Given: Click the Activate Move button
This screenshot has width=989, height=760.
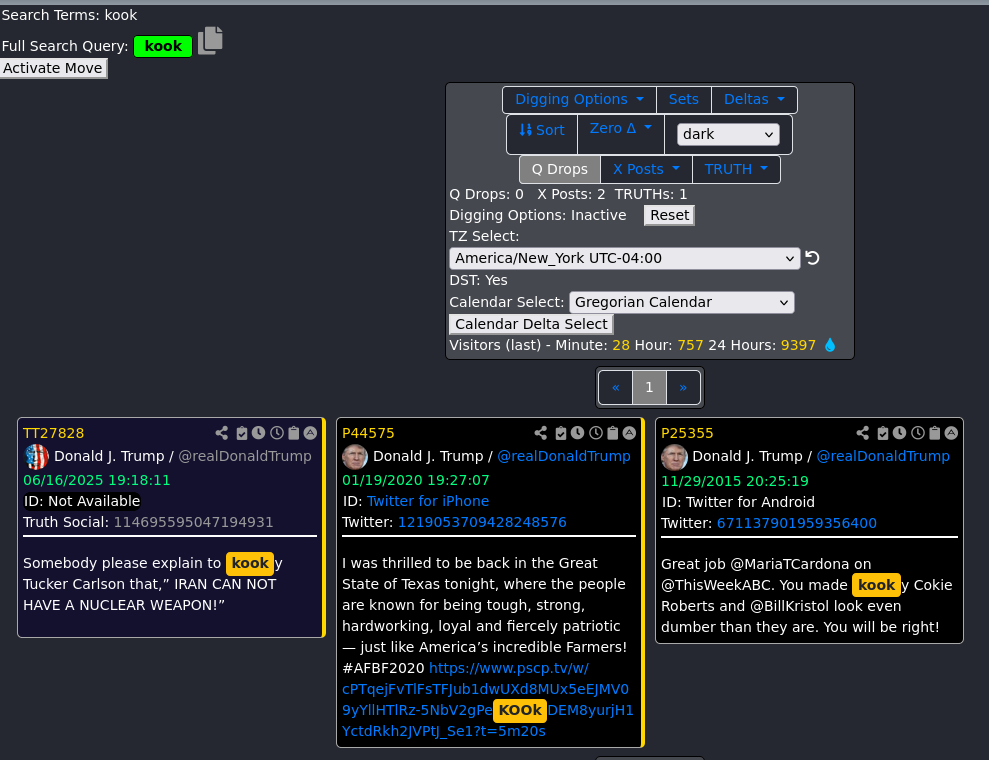Looking at the screenshot, I should [x=54, y=68].
